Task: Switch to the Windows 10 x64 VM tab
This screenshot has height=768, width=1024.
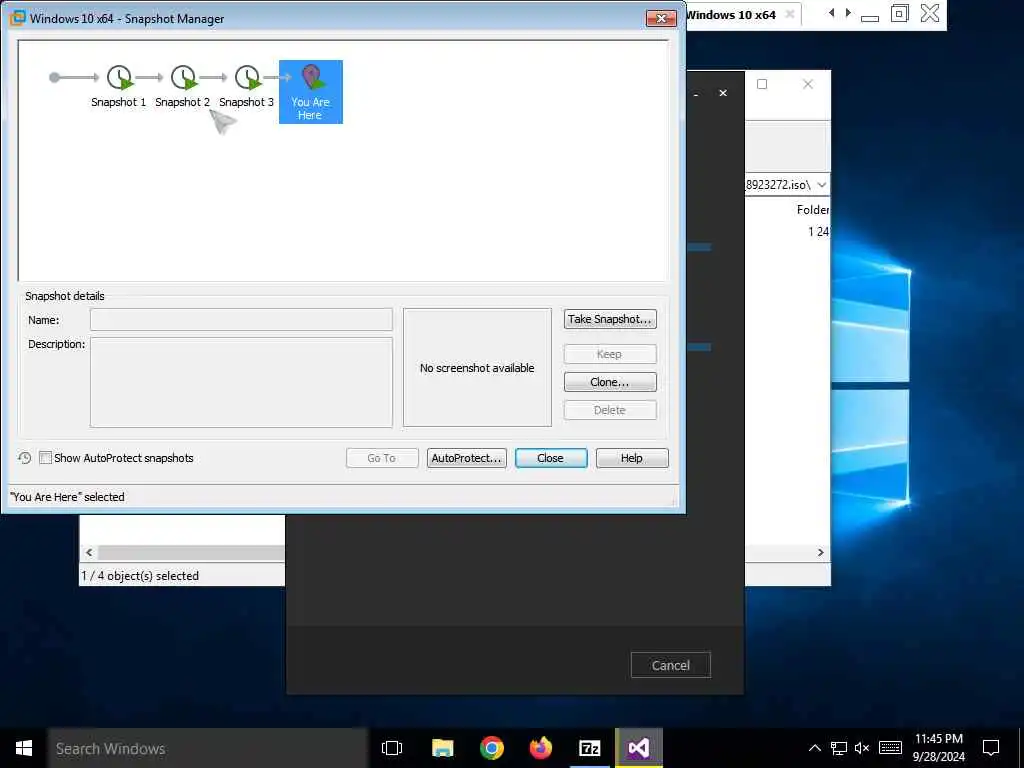Action: click(731, 15)
